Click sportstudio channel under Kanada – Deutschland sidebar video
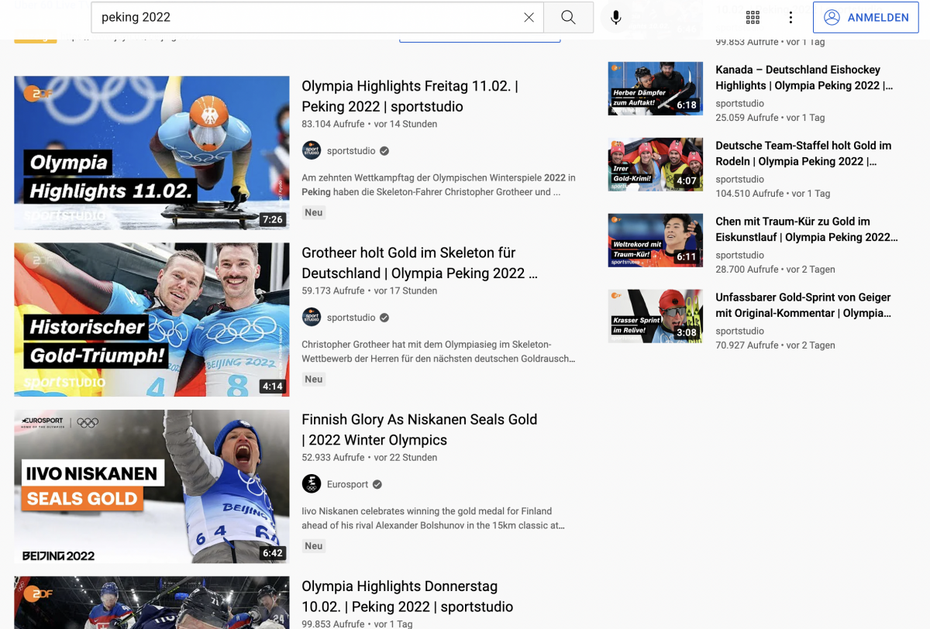The image size is (930, 629). tap(740, 103)
